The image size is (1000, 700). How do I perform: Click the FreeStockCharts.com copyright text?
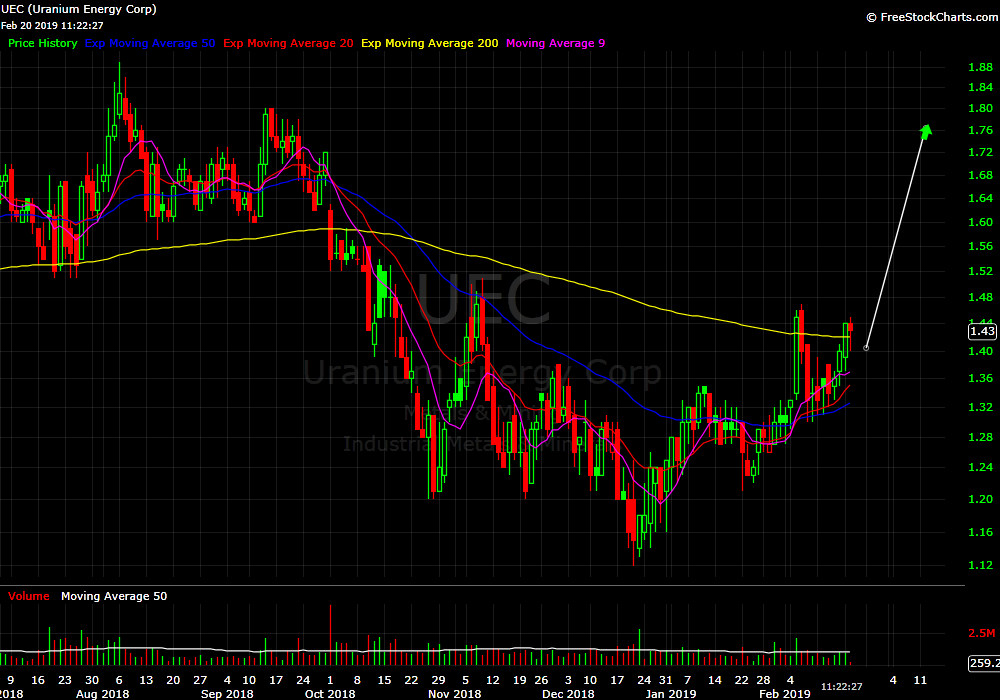pos(932,17)
